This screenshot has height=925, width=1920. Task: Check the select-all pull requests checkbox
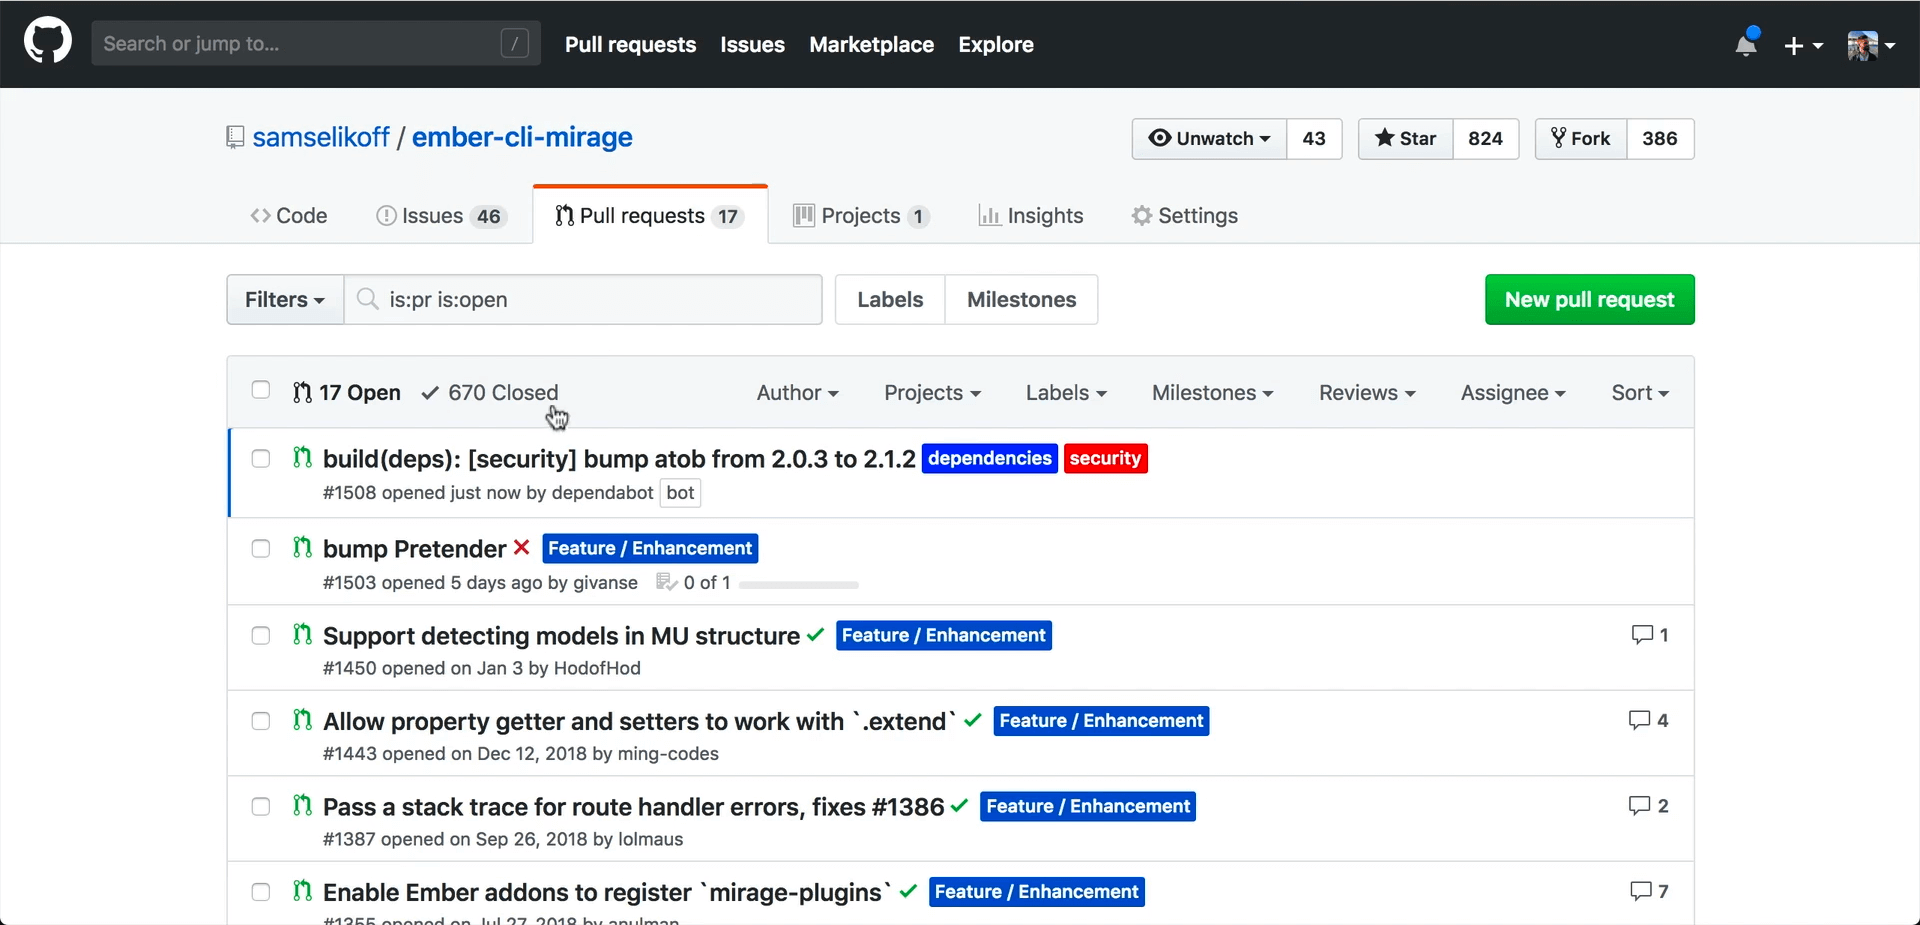pos(260,390)
